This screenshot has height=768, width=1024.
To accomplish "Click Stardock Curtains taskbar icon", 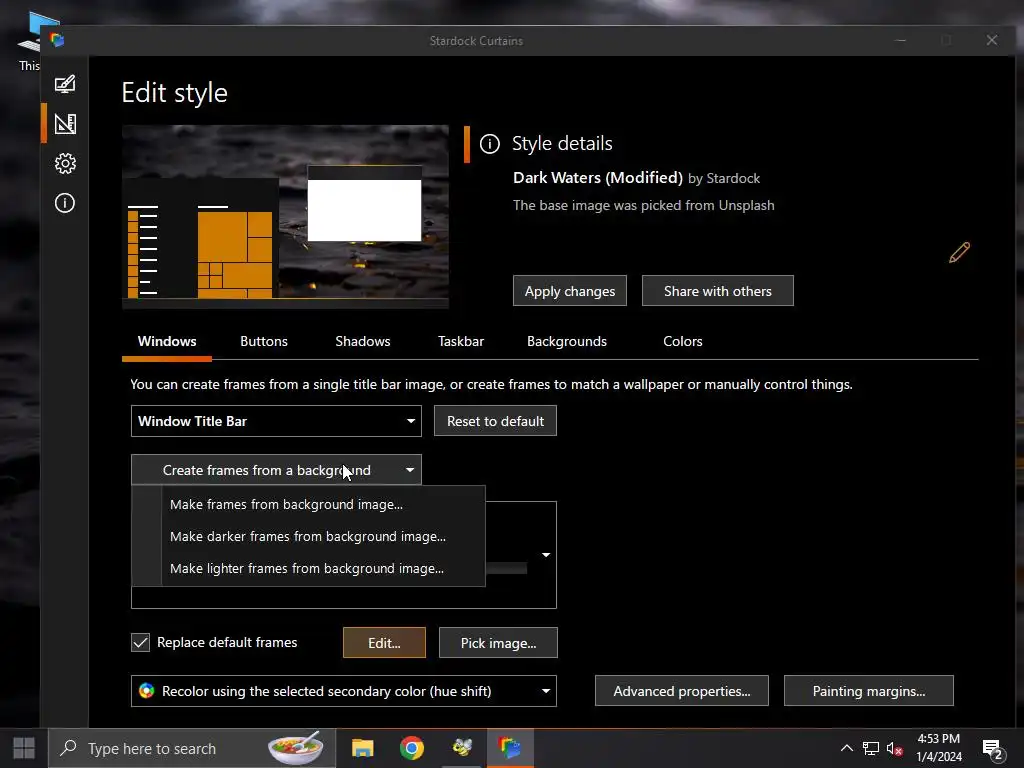I will point(509,748).
